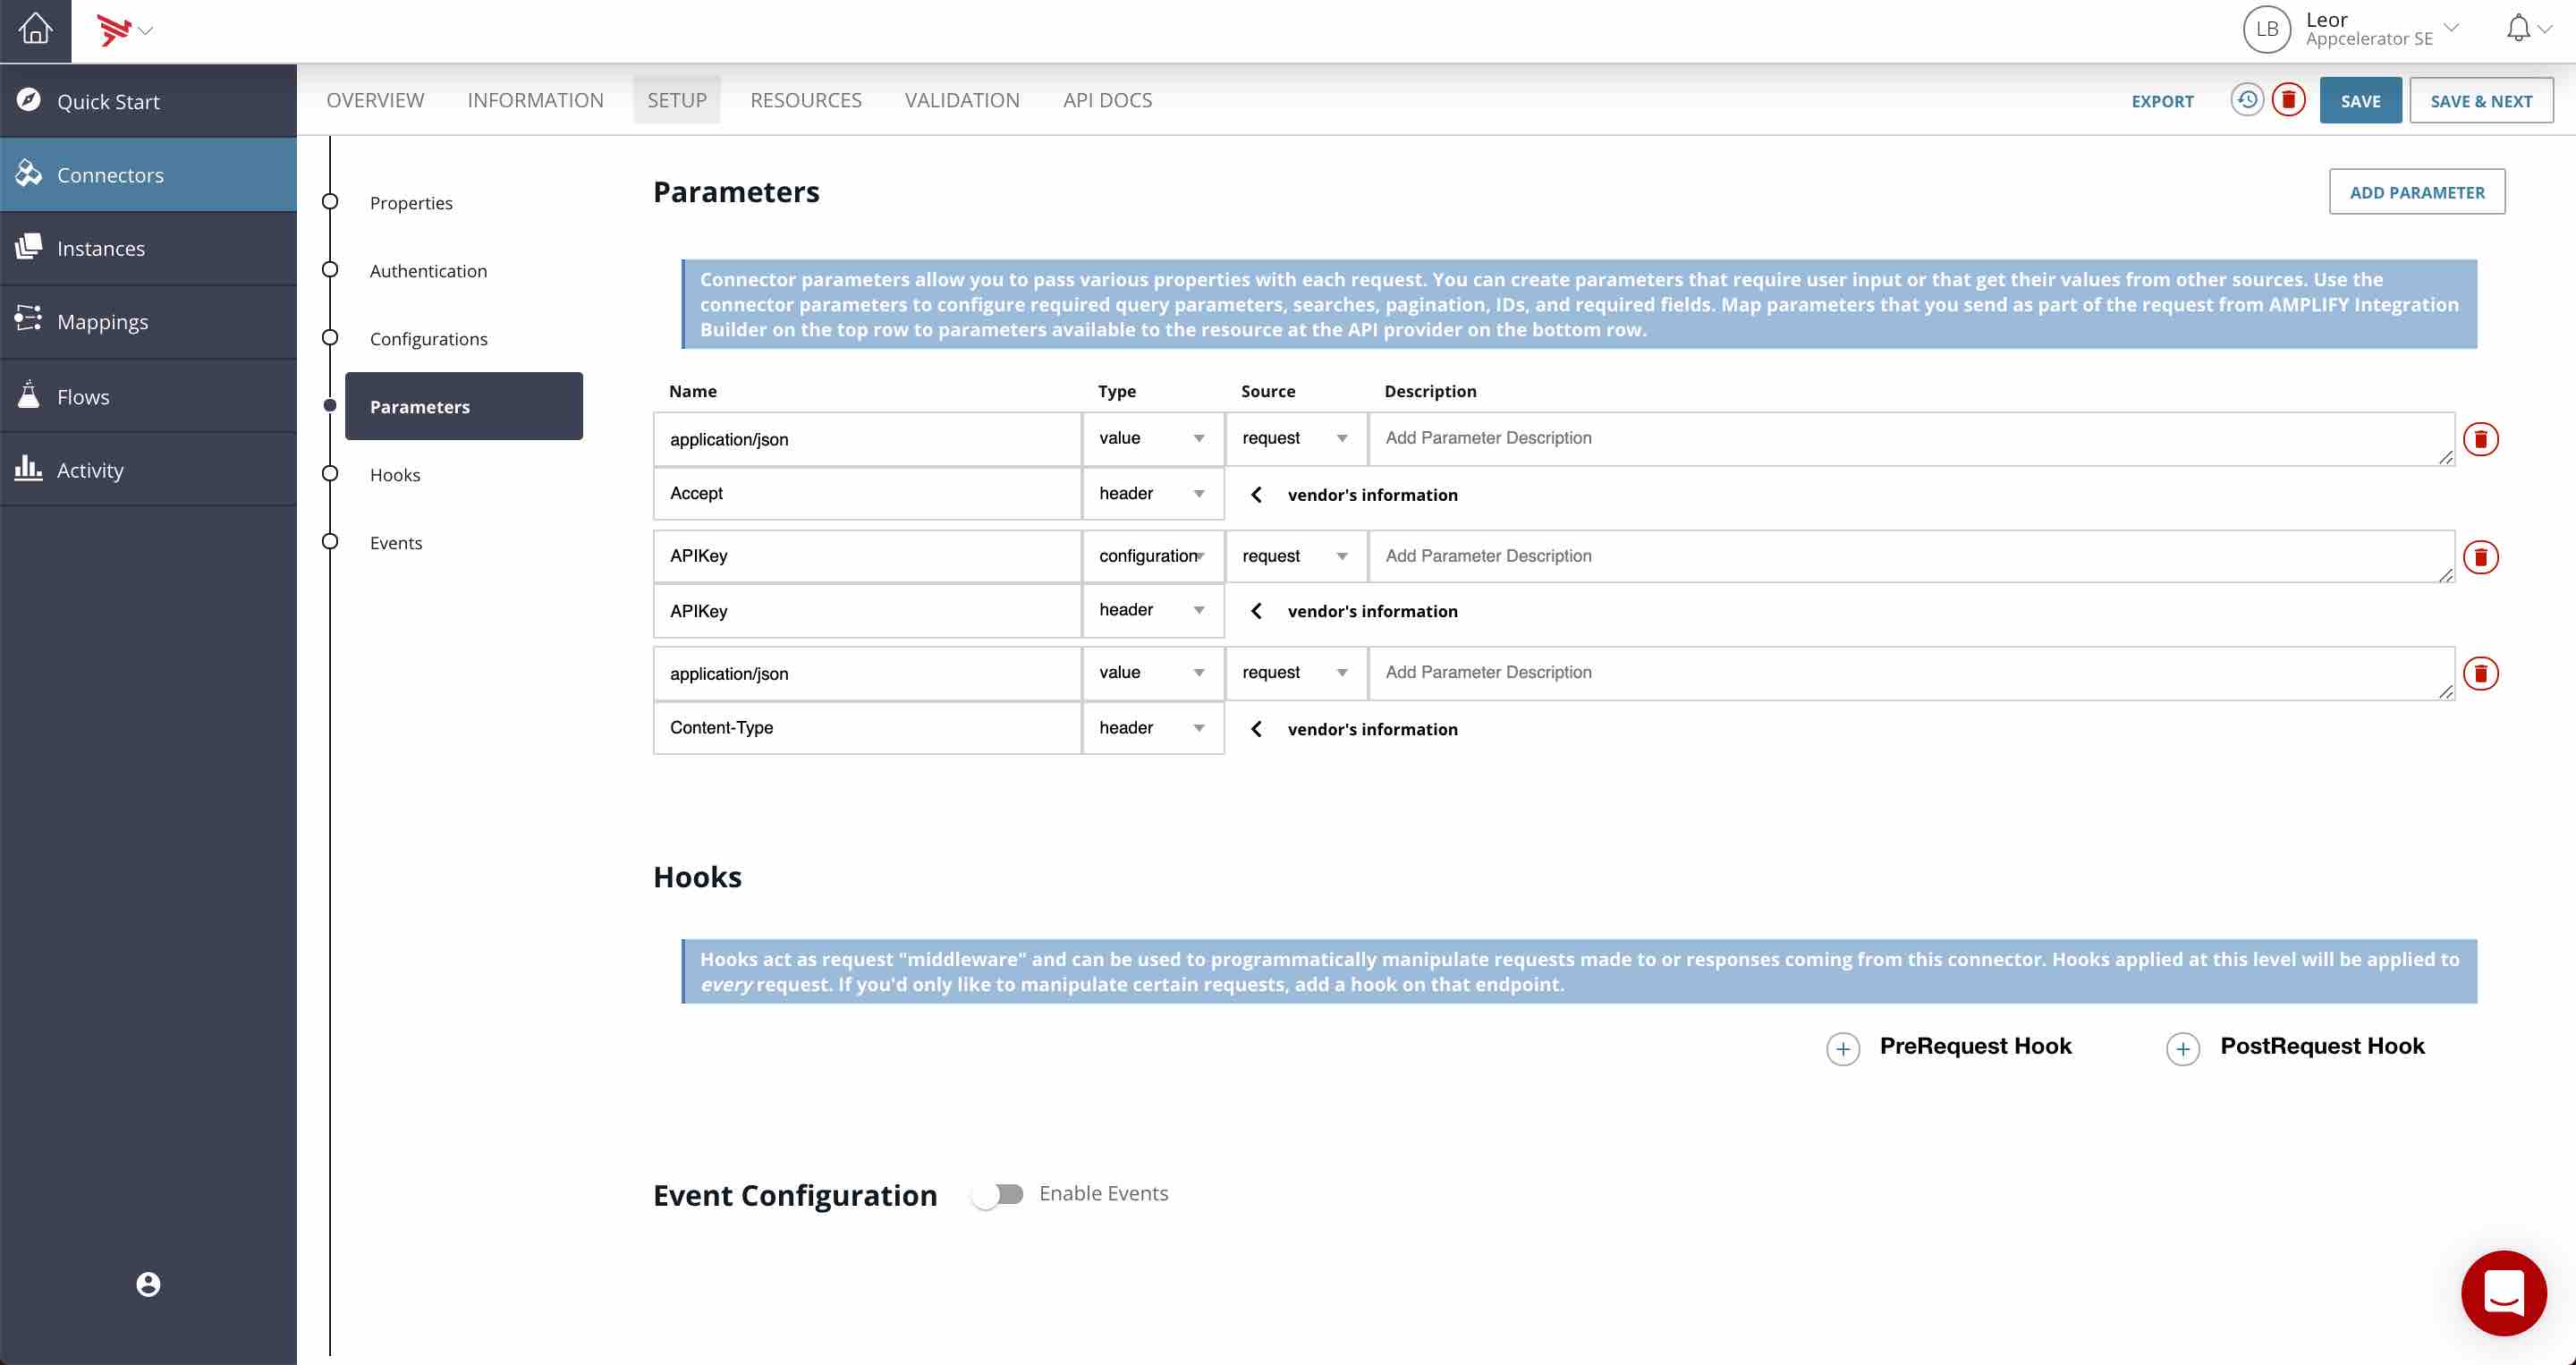
Task: Click the profile icon at sidebar bottom
Action: (148, 1284)
